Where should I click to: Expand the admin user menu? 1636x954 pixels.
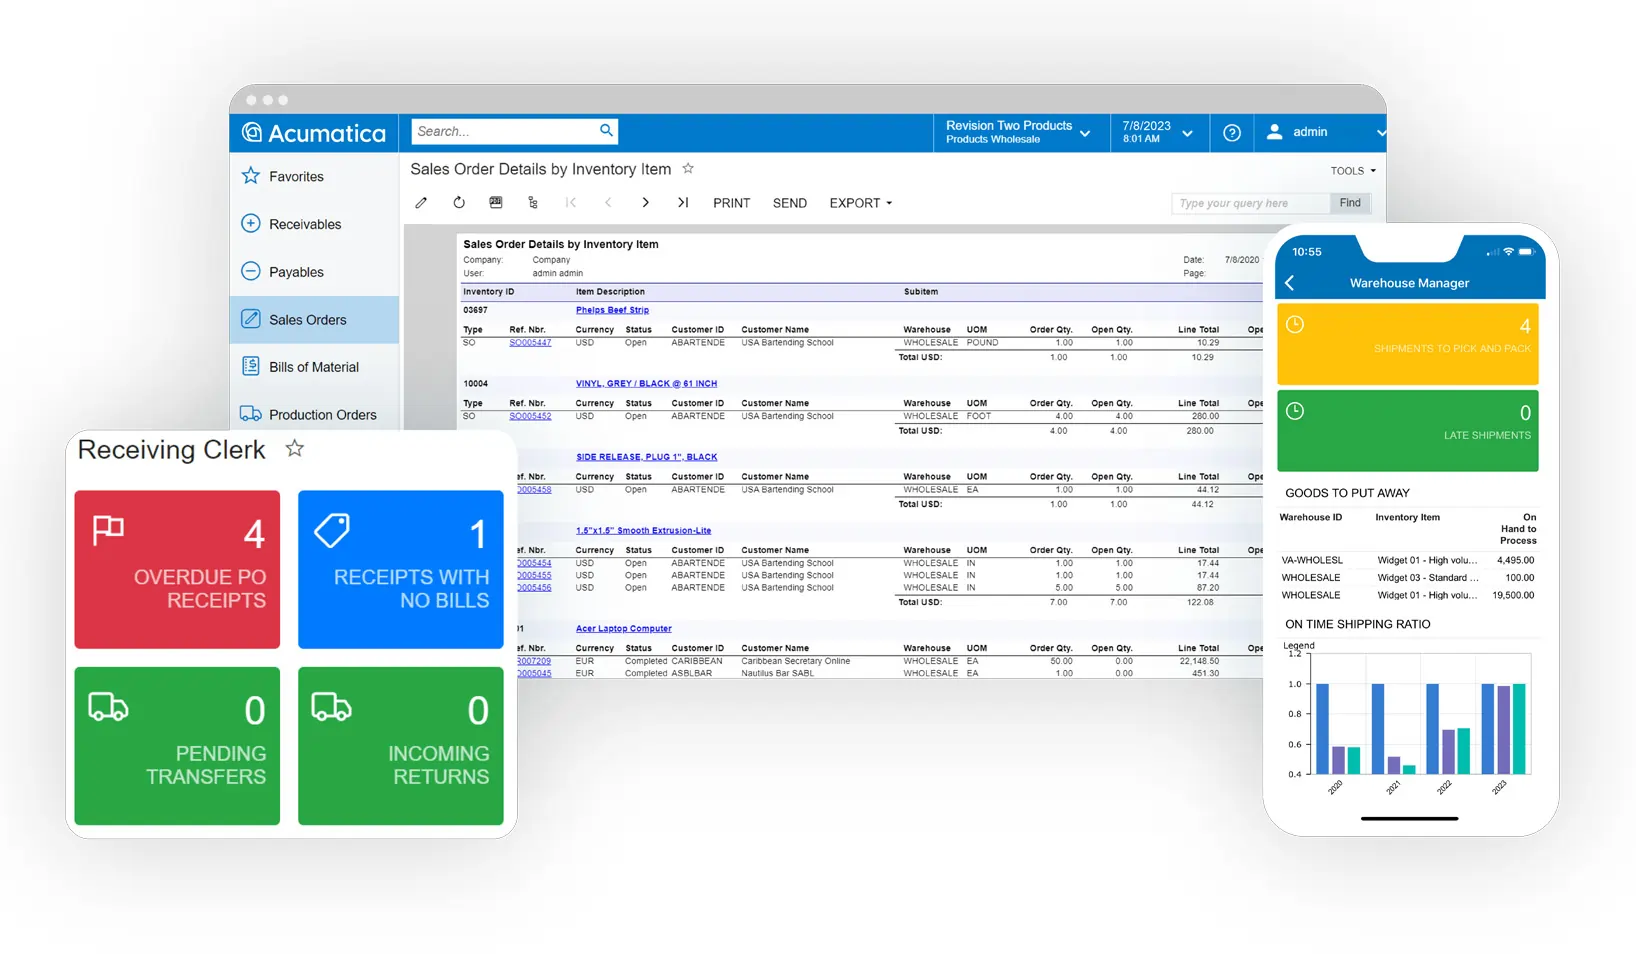[1381, 132]
